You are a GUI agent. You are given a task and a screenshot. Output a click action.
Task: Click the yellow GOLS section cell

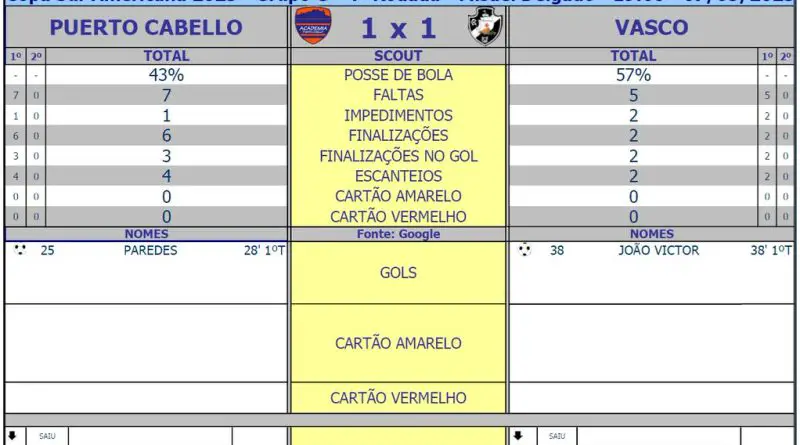(398, 273)
